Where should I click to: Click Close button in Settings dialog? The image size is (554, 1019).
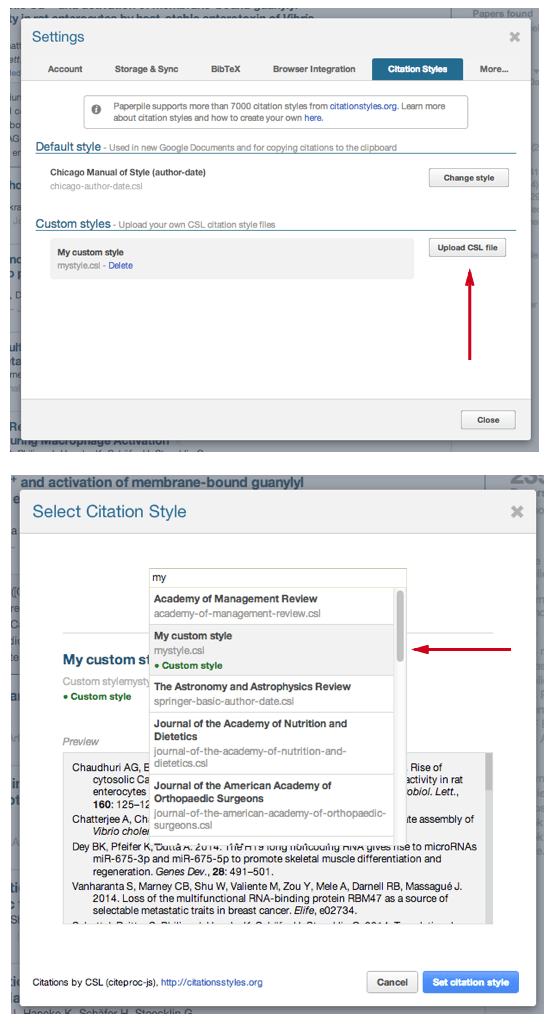488,420
